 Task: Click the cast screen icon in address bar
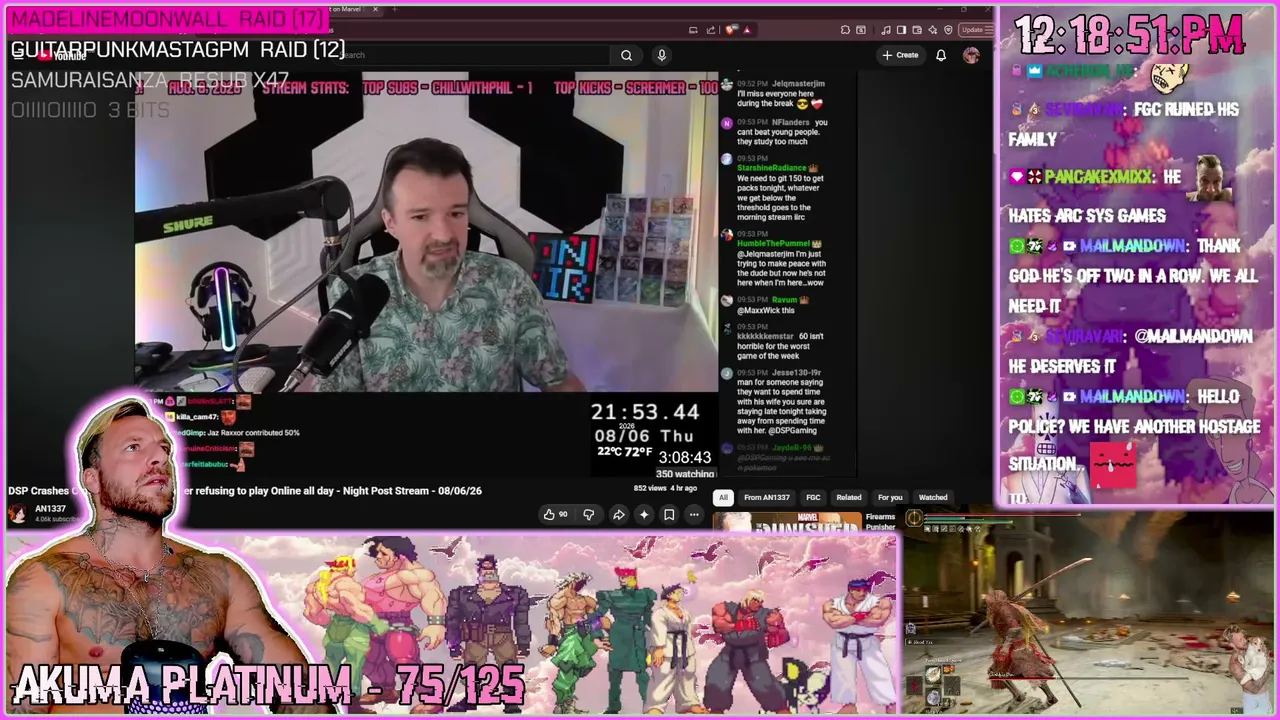click(x=694, y=30)
